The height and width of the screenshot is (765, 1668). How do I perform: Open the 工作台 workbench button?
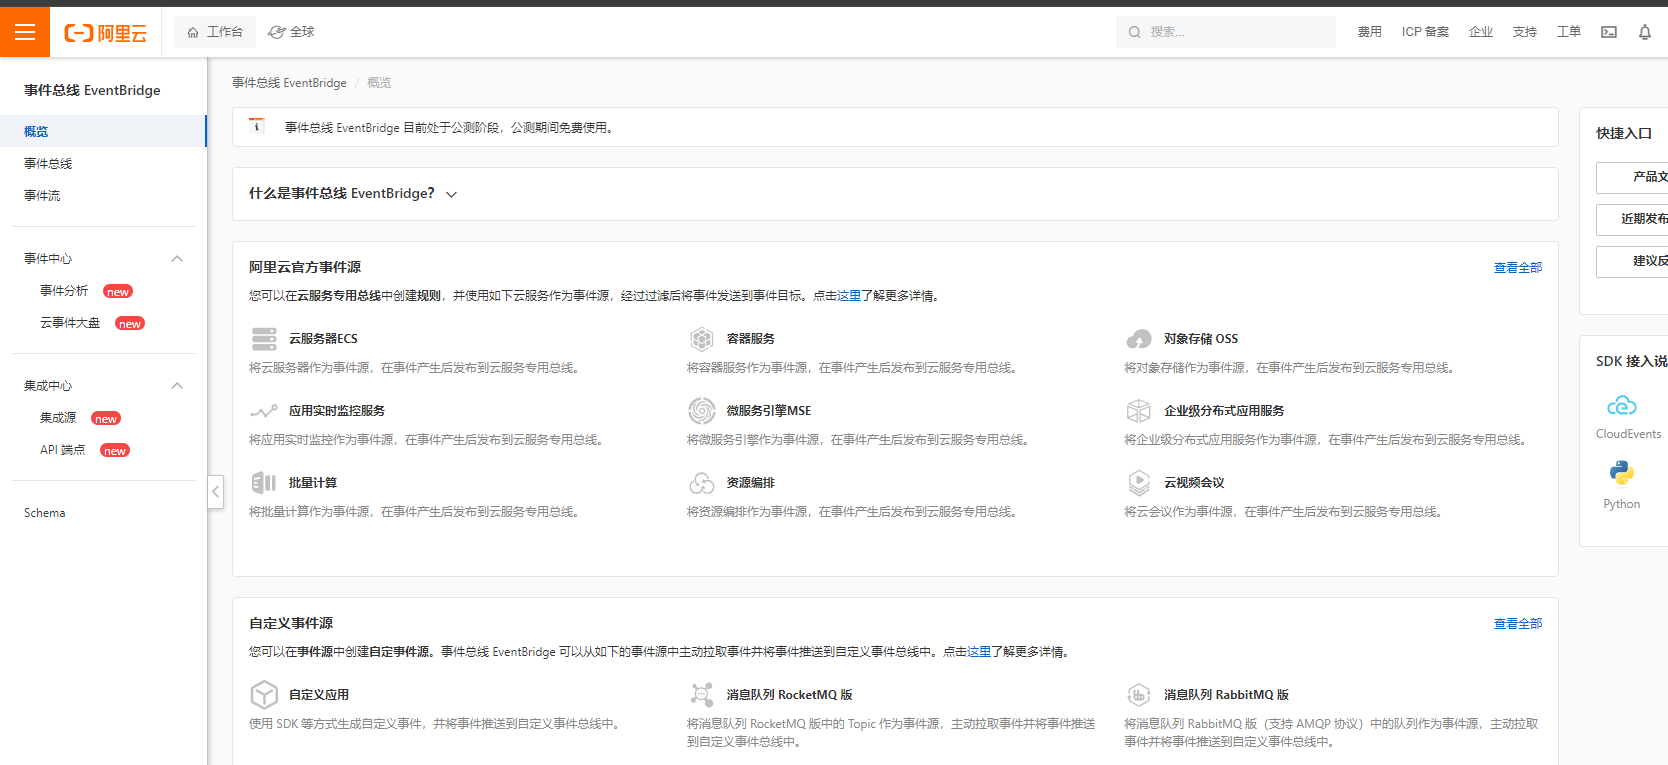pyautogui.click(x=215, y=32)
